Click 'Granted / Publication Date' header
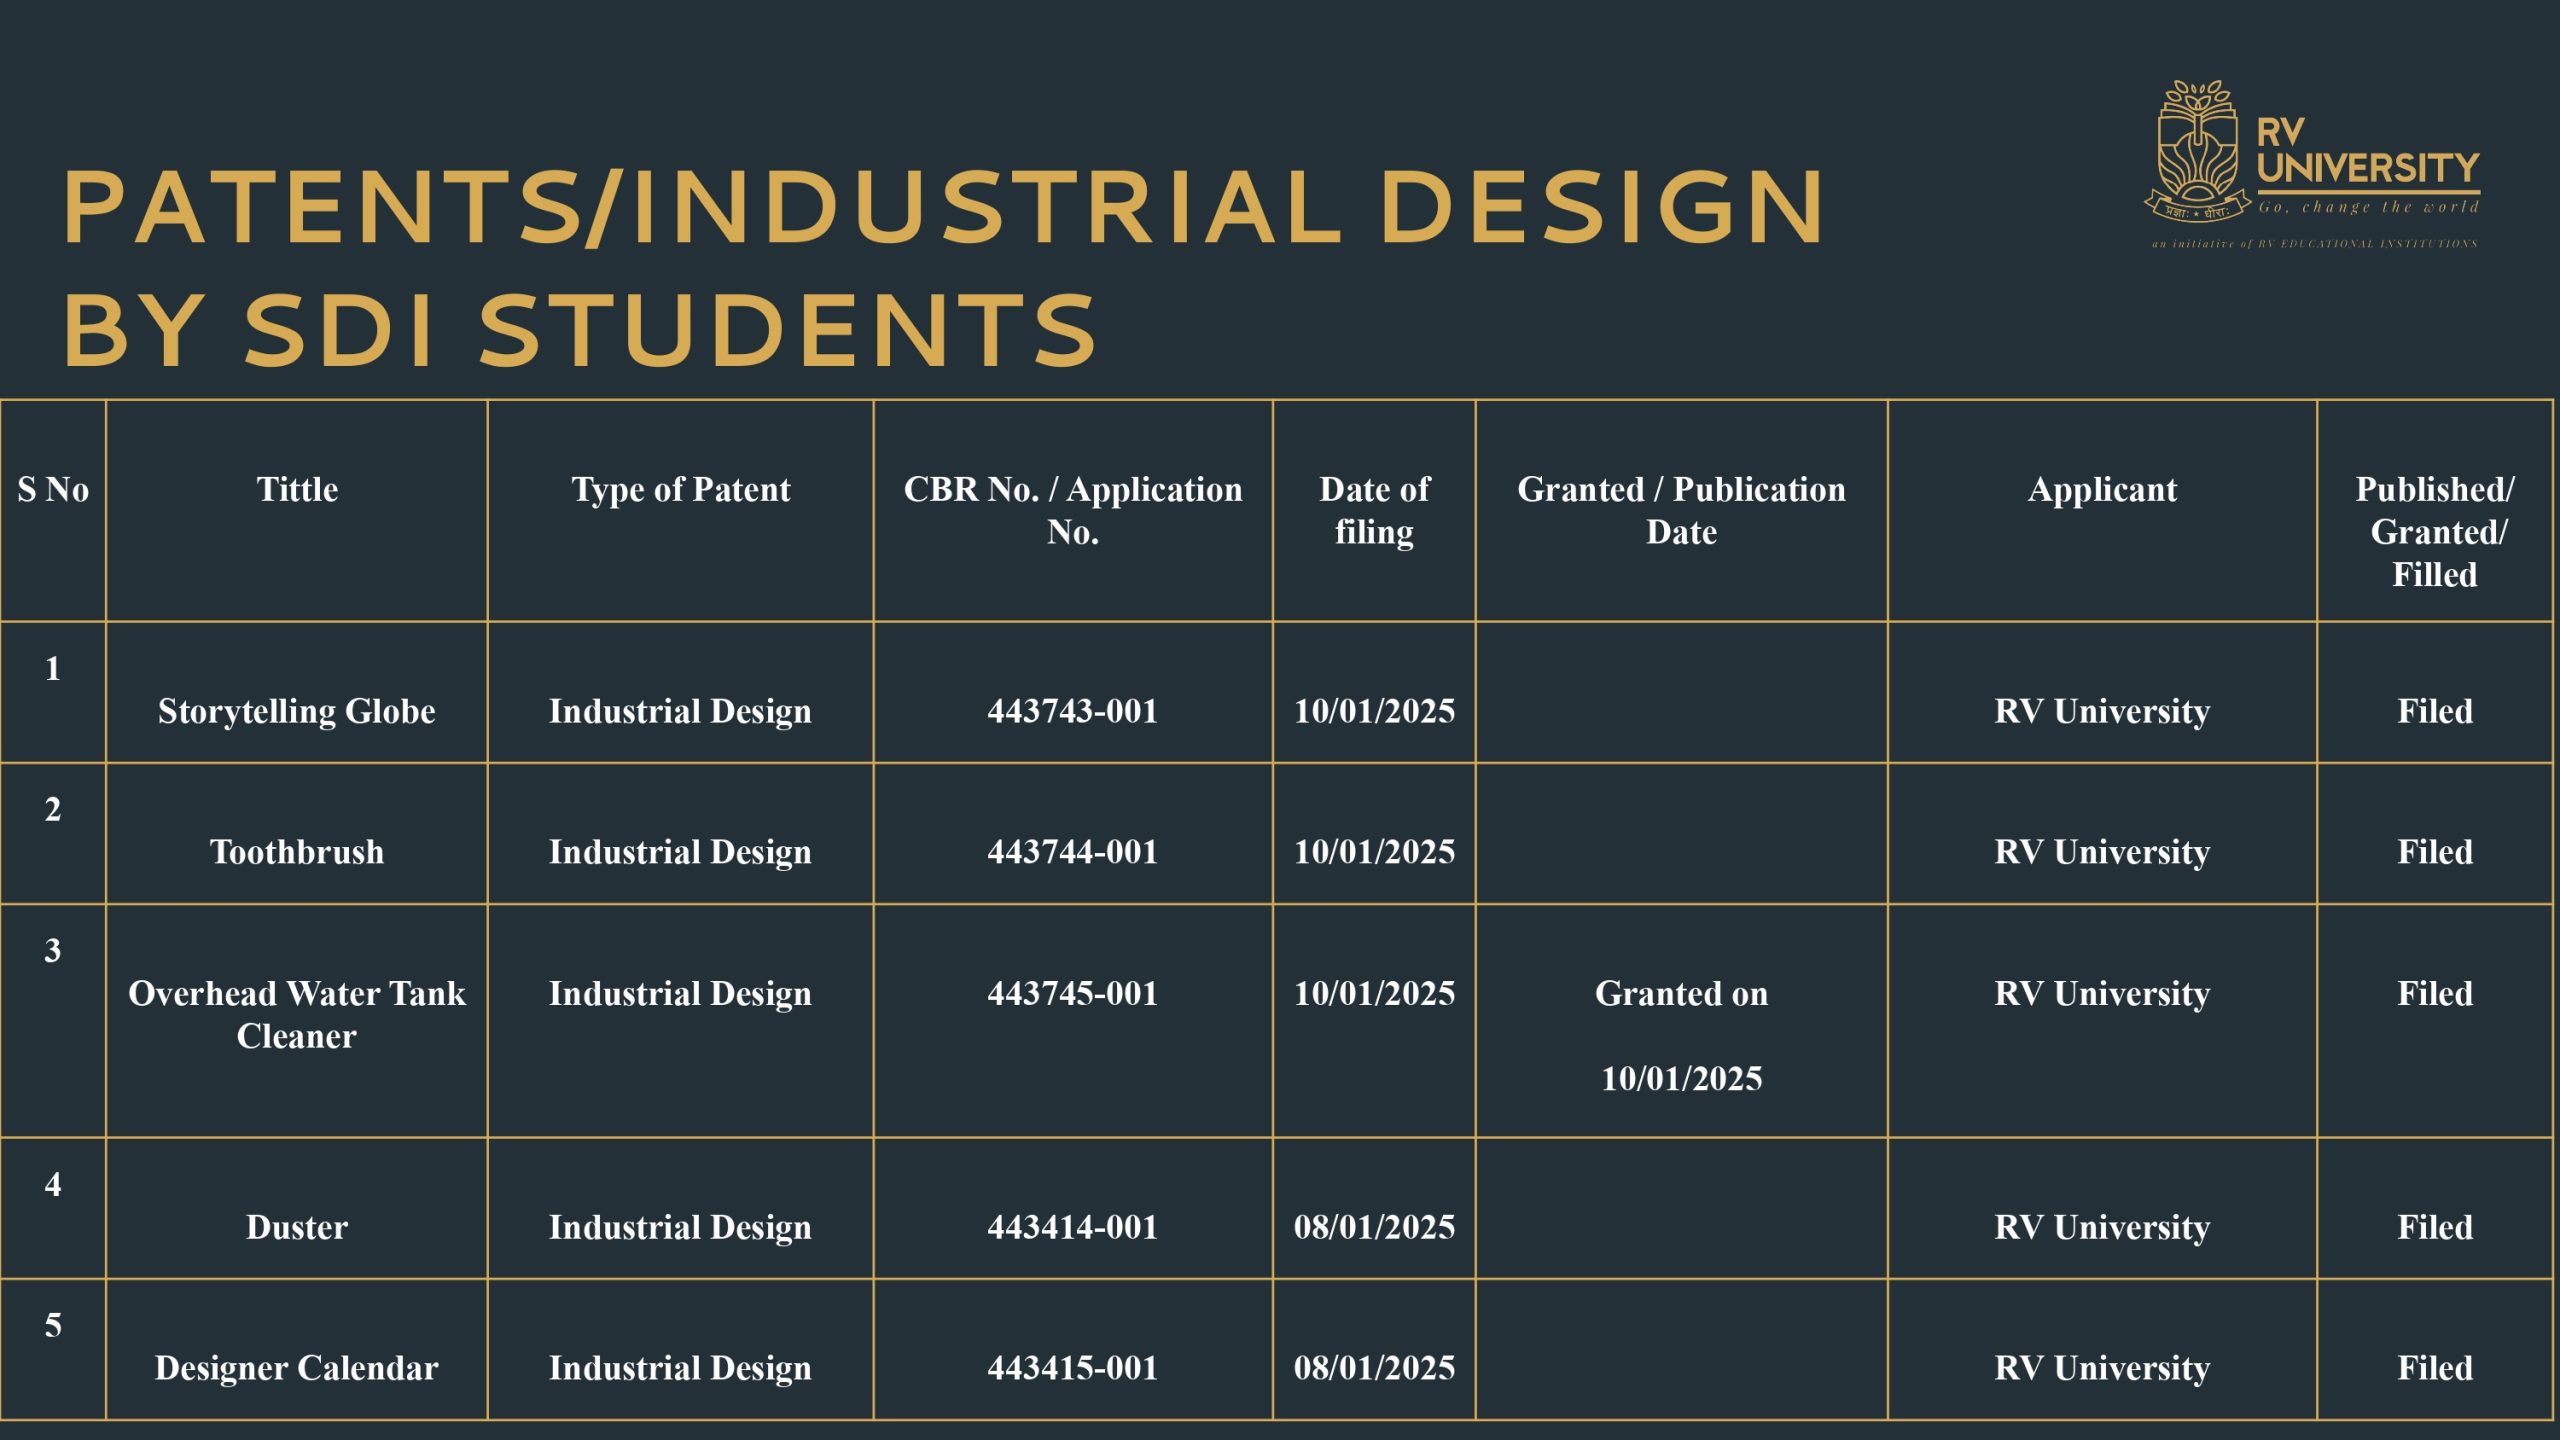 (1681, 510)
